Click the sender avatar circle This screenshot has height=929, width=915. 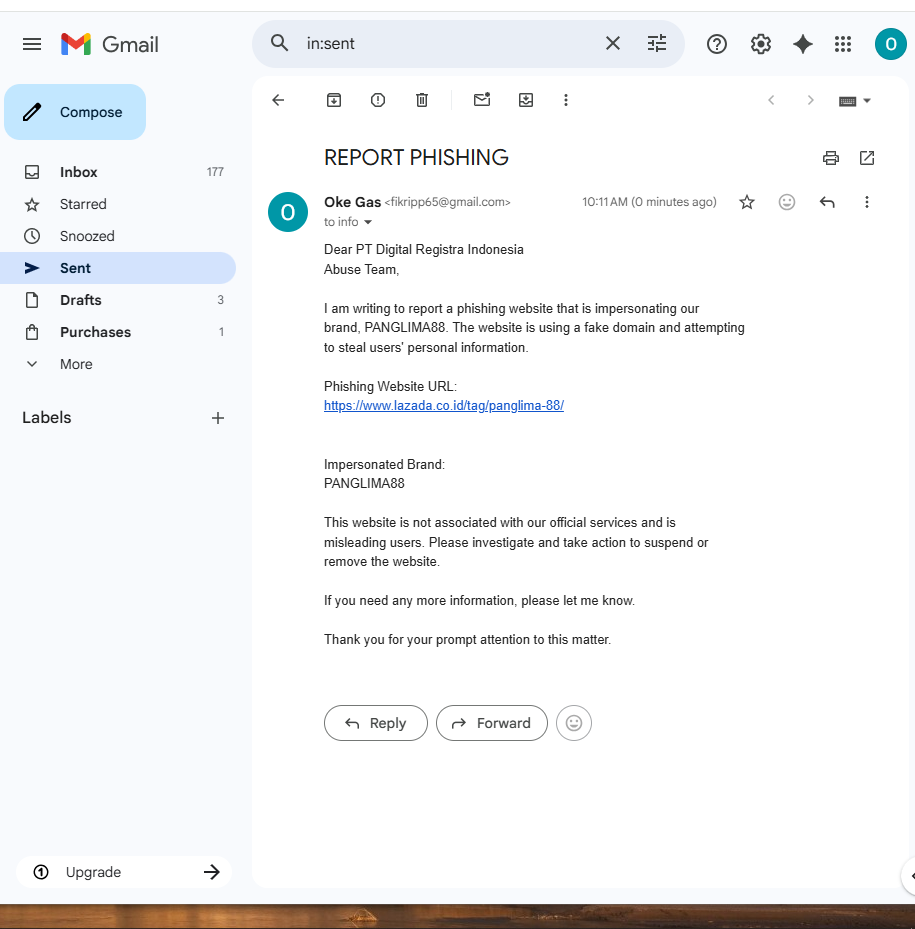[288, 212]
